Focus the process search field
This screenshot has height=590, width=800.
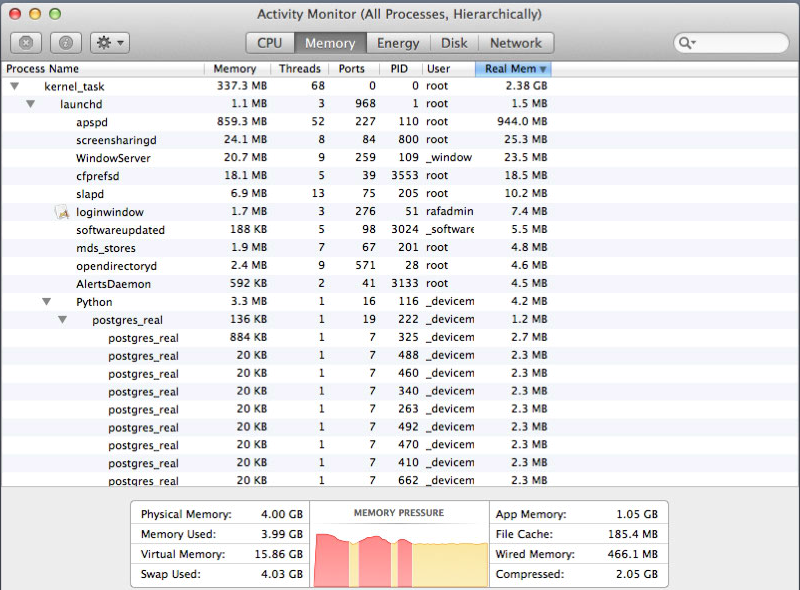pos(731,43)
